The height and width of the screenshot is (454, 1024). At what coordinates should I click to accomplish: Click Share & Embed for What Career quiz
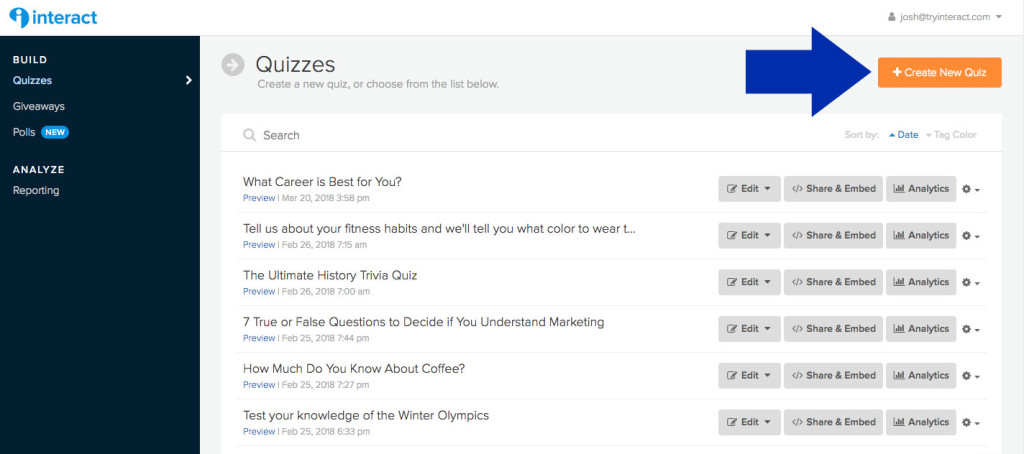833,189
